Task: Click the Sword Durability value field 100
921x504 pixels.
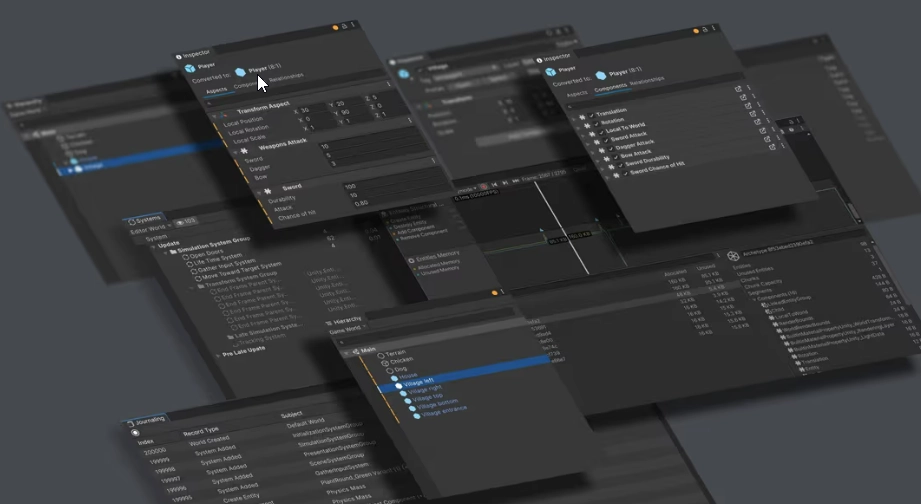Action: click(x=392, y=180)
